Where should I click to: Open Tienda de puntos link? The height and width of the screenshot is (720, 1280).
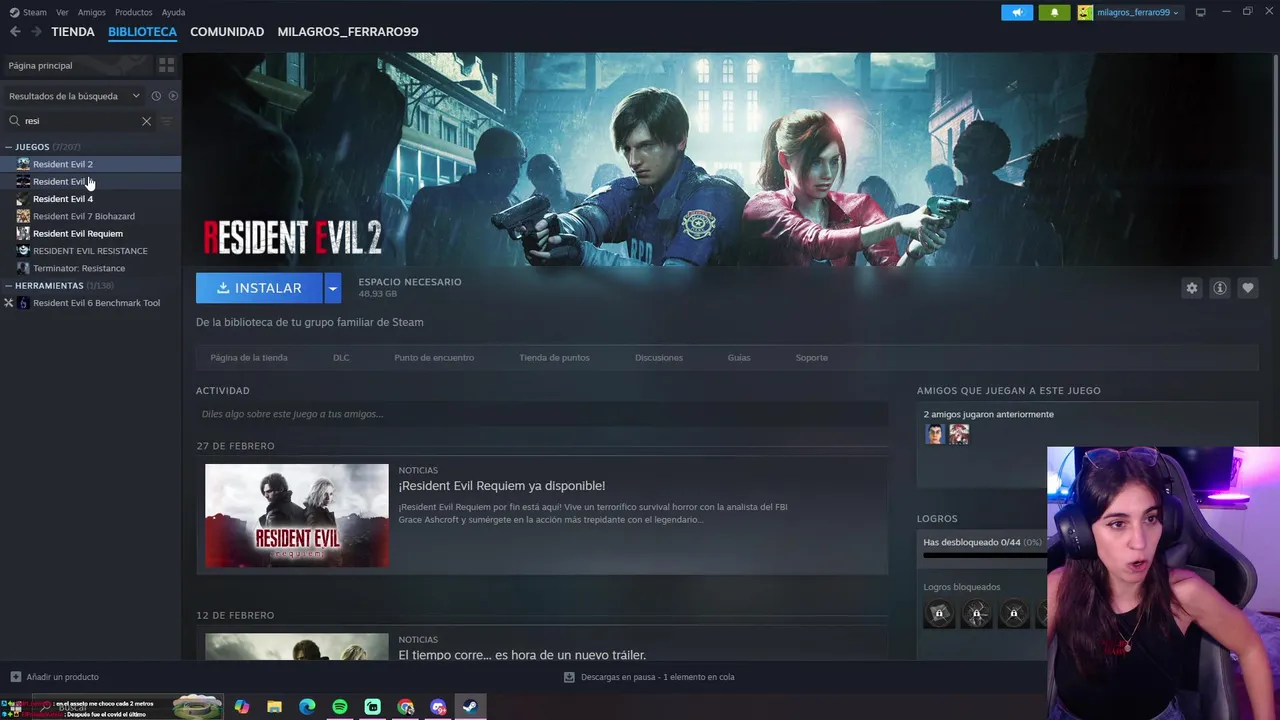[x=554, y=358]
